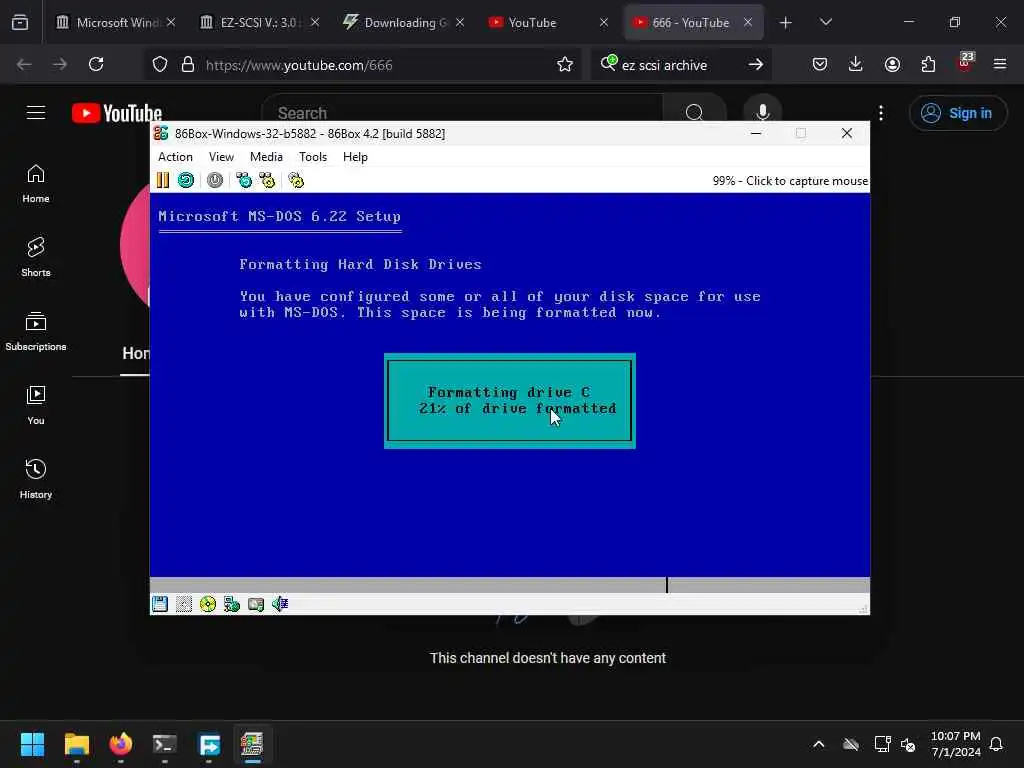The image size is (1024, 768).
Task: Open the Extensions puzzle icon
Action: click(x=928, y=64)
